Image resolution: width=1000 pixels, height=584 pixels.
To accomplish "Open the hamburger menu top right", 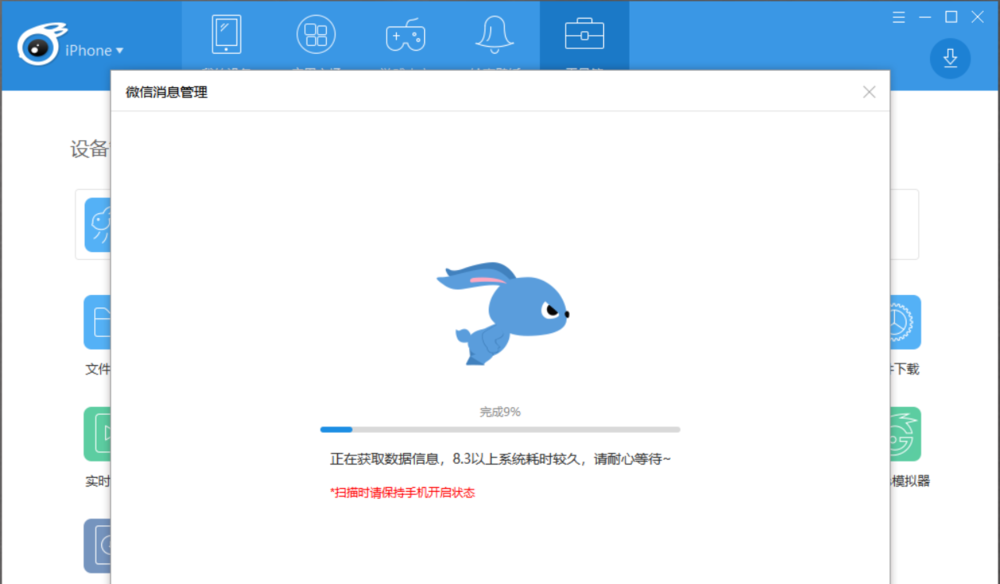I will click(x=898, y=16).
